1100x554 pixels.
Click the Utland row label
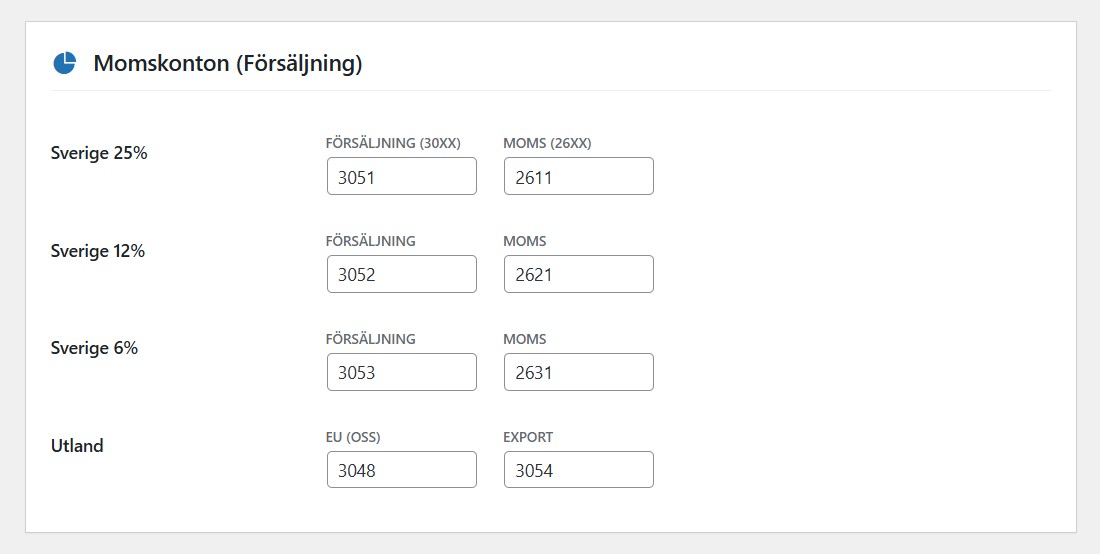(77, 446)
